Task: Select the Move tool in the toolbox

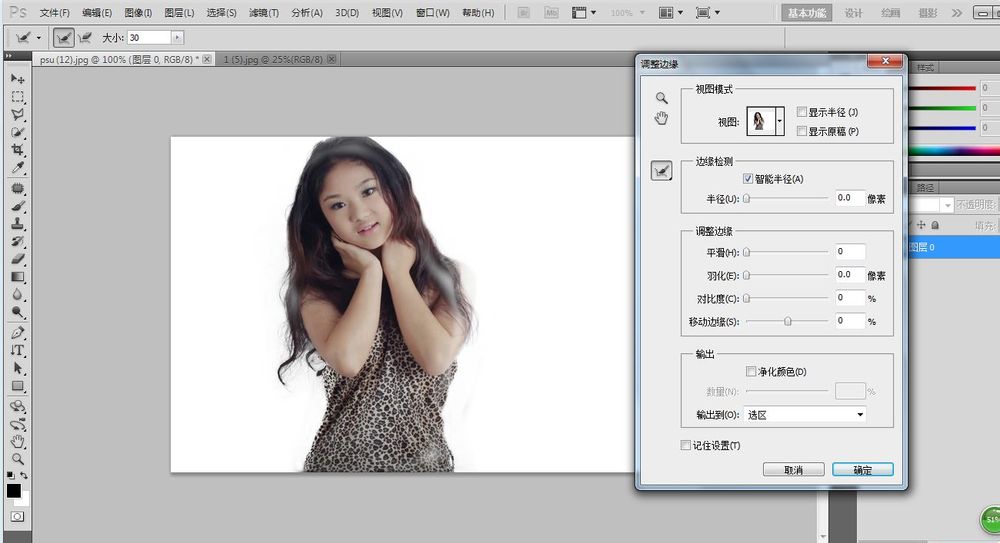Action: click(x=18, y=79)
